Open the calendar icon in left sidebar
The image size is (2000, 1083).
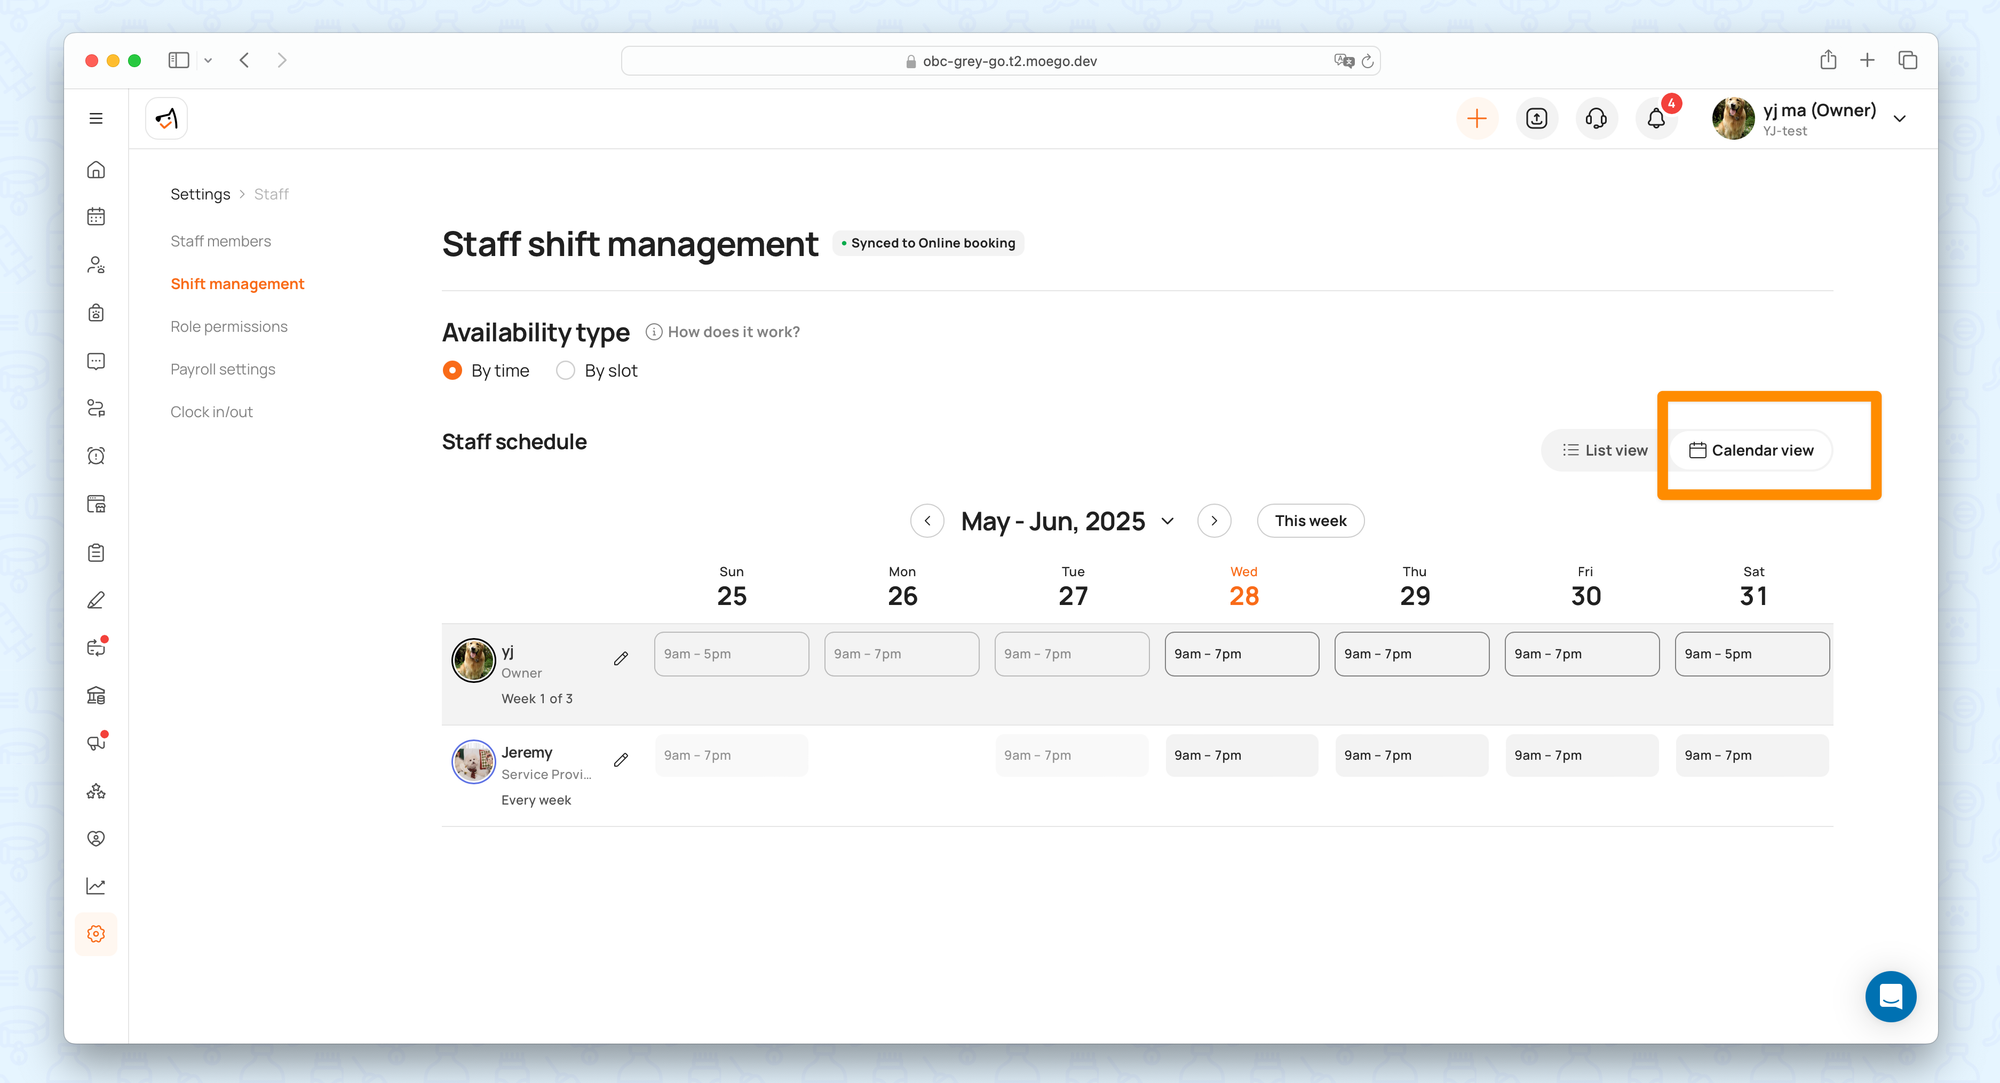click(96, 217)
